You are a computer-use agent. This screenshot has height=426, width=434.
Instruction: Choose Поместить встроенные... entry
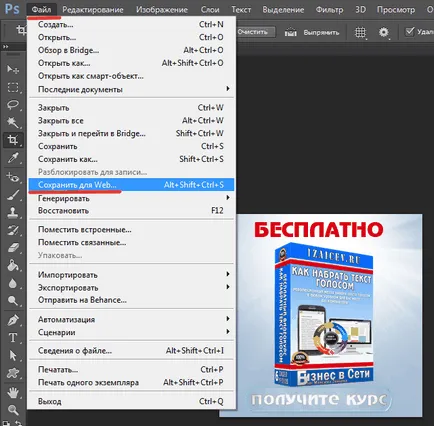[131, 230]
